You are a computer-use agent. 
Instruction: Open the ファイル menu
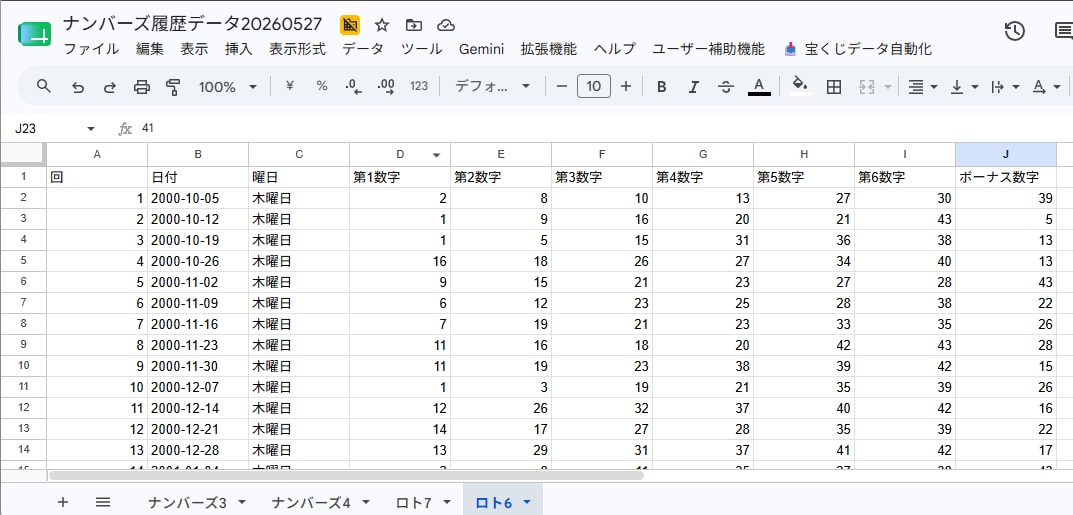pyautogui.click(x=91, y=49)
